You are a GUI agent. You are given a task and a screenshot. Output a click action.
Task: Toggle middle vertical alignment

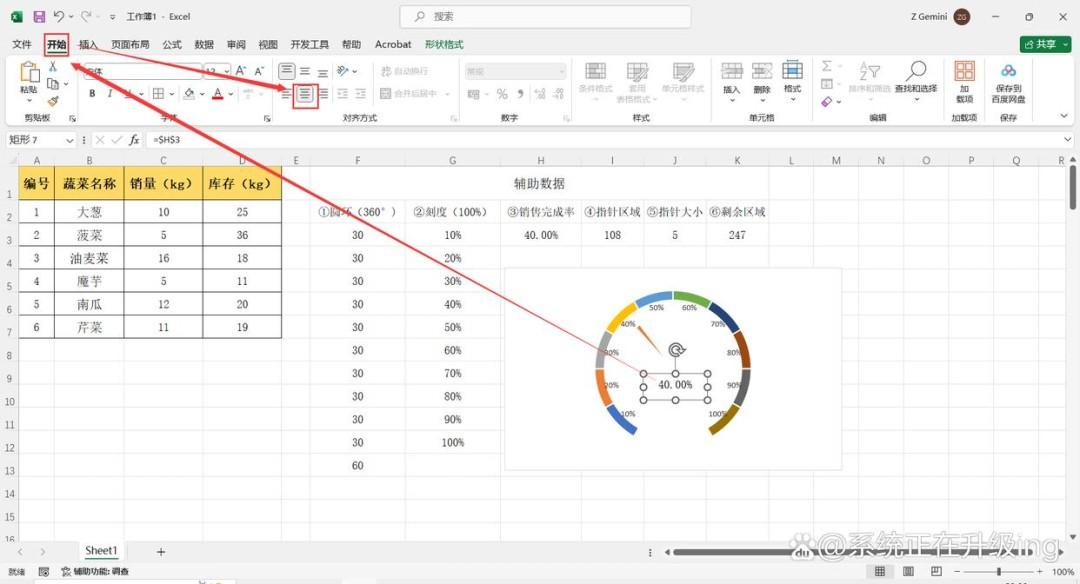pos(304,71)
